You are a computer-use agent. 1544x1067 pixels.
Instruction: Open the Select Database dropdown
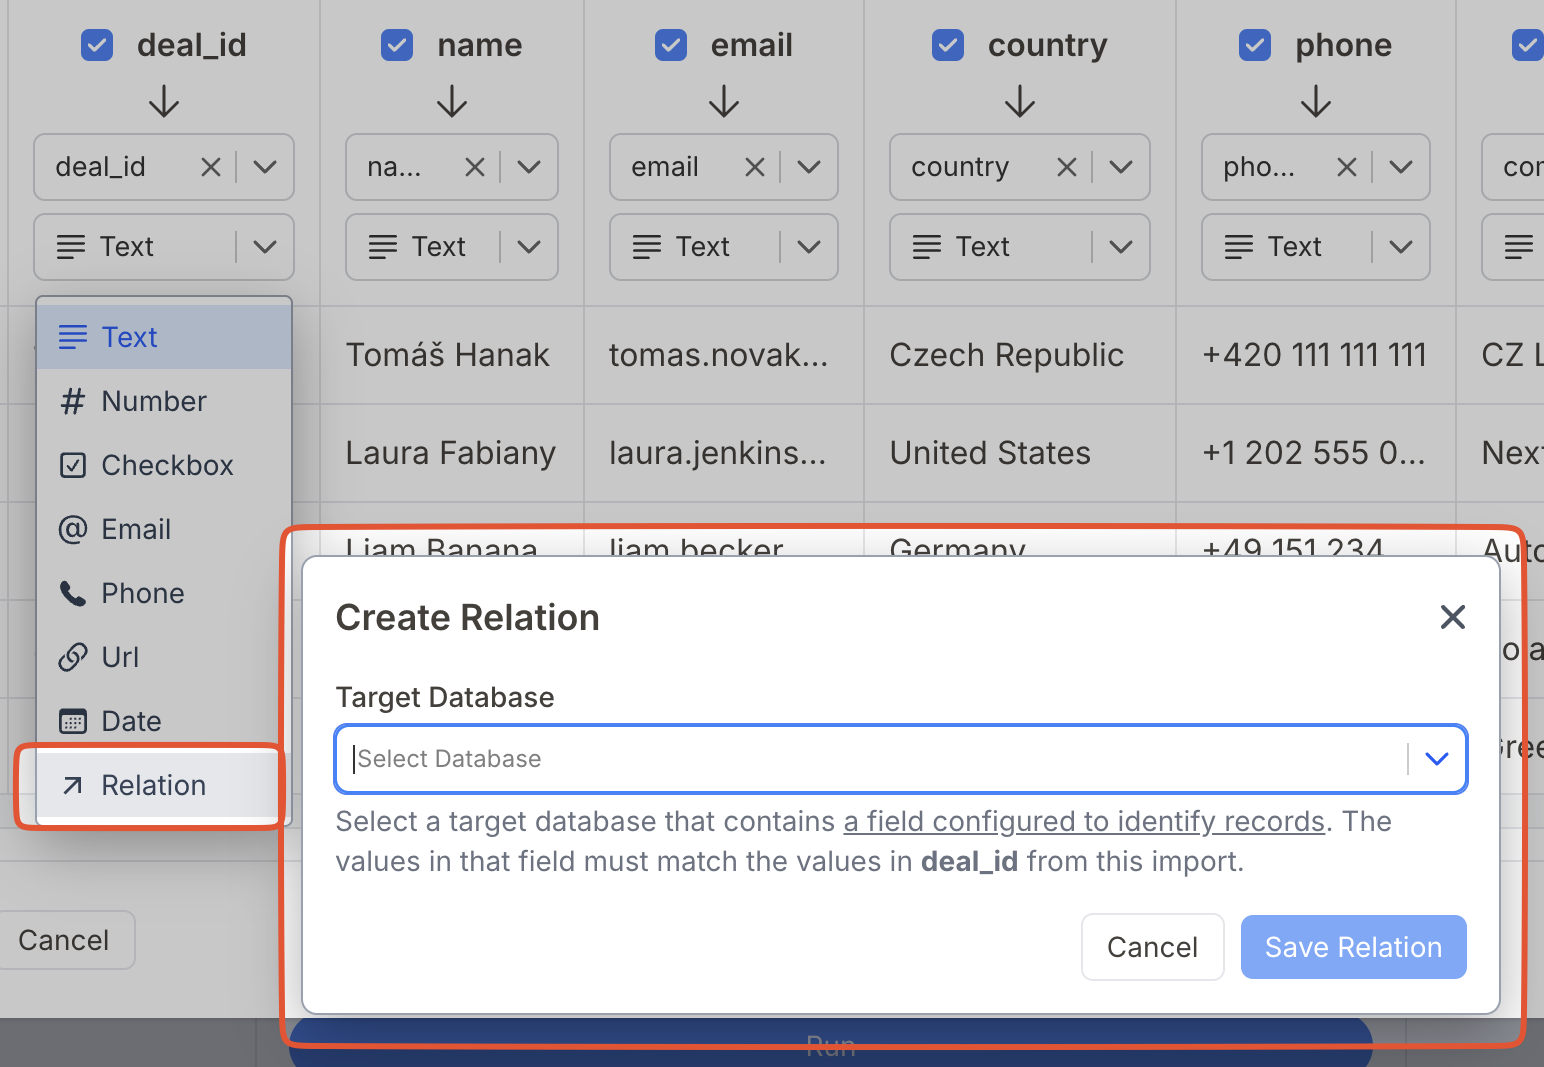click(x=1437, y=759)
